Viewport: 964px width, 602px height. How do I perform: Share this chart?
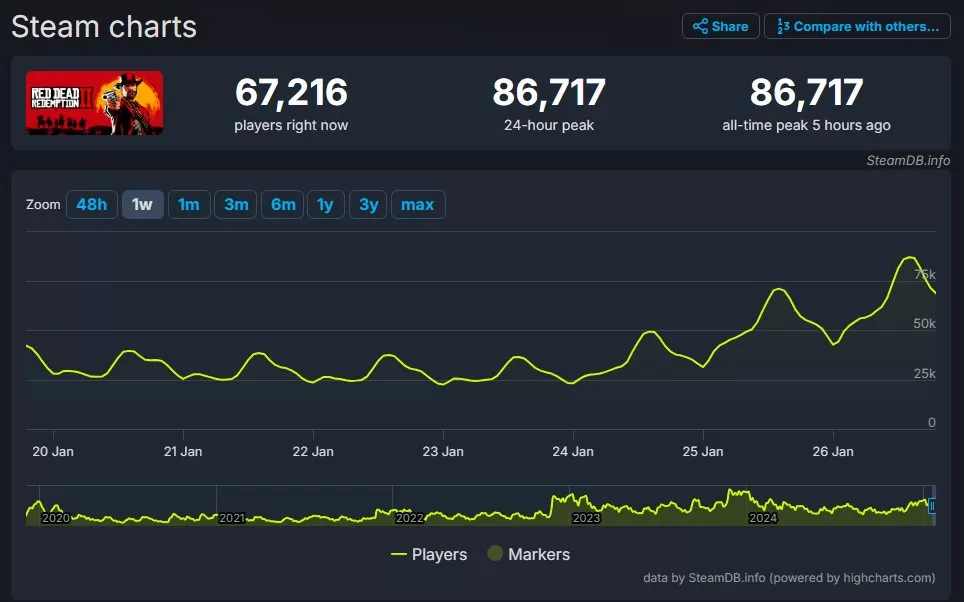(720, 26)
